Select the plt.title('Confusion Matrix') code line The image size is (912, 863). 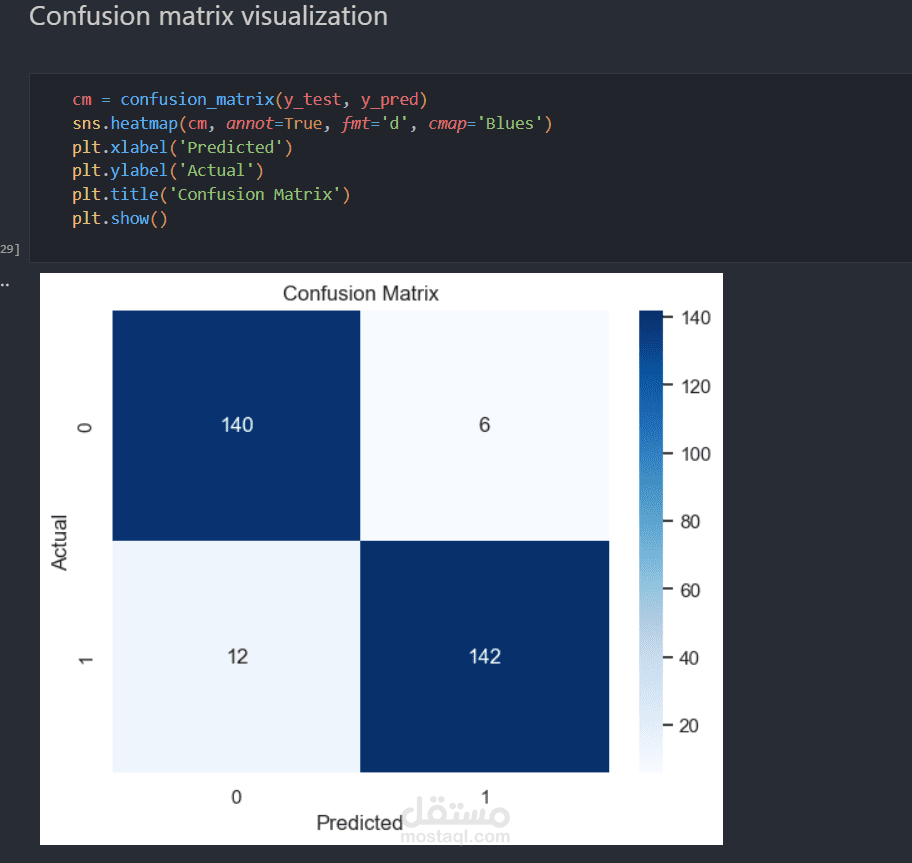click(x=210, y=194)
